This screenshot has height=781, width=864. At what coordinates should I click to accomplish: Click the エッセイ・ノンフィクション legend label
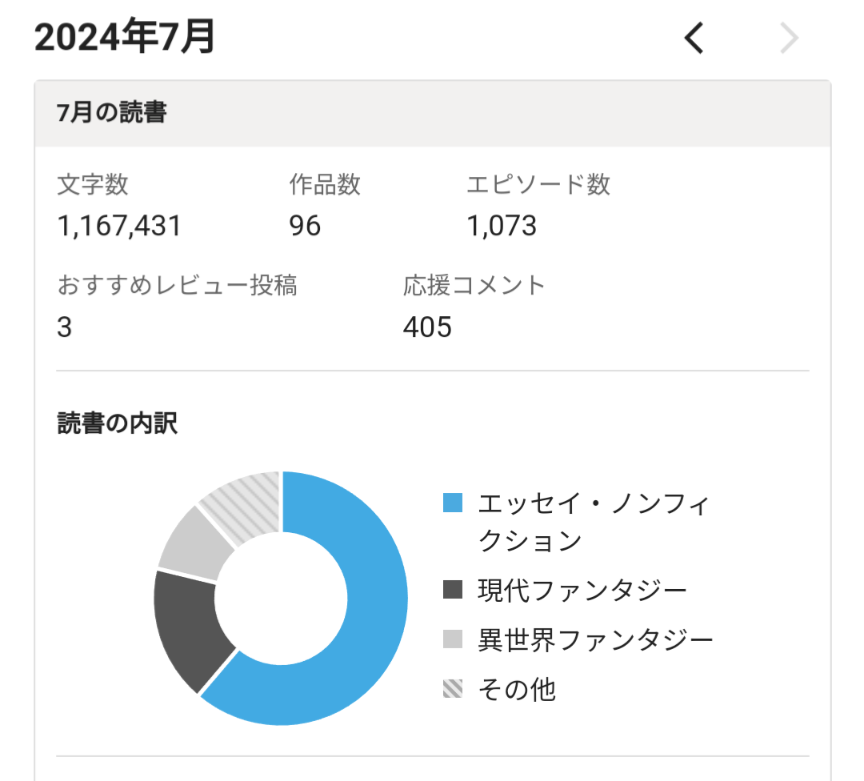[593, 522]
